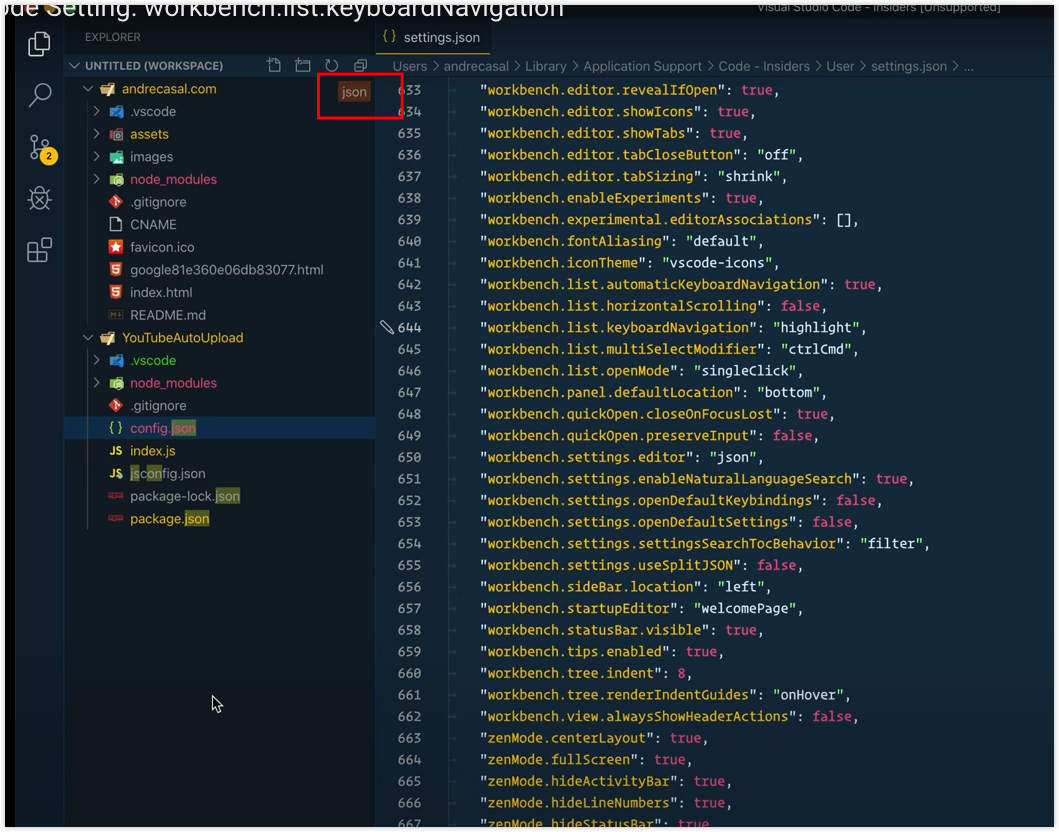Click Users in the breadcrumb path
Viewport: 1059px width, 832px height.
pyautogui.click(x=409, y=66)
